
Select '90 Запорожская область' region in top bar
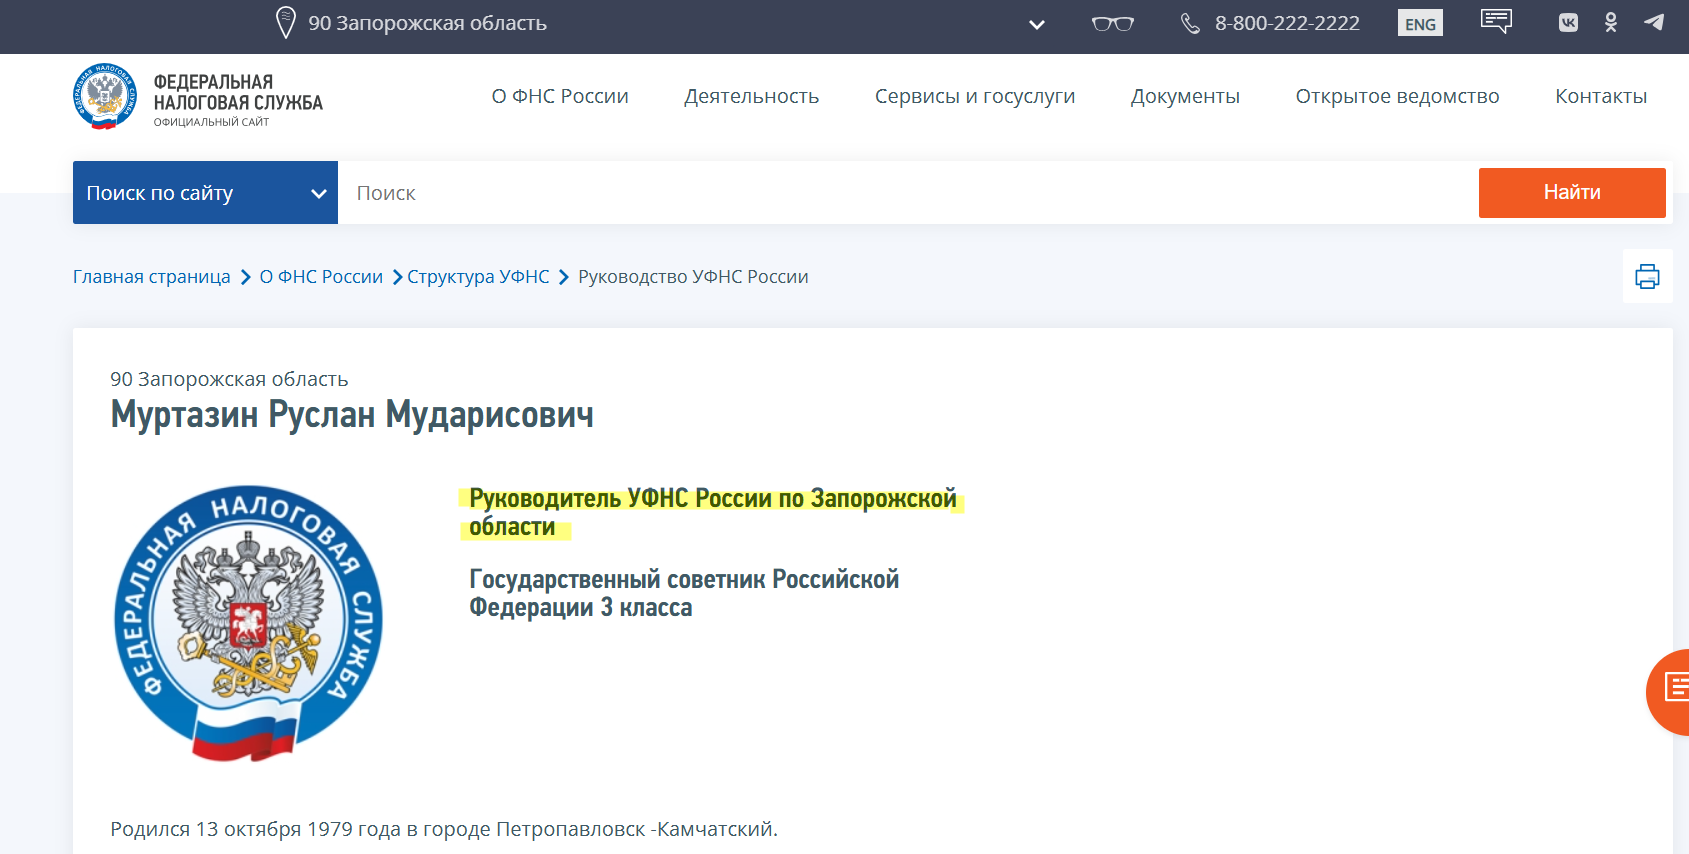coord(427,23)
